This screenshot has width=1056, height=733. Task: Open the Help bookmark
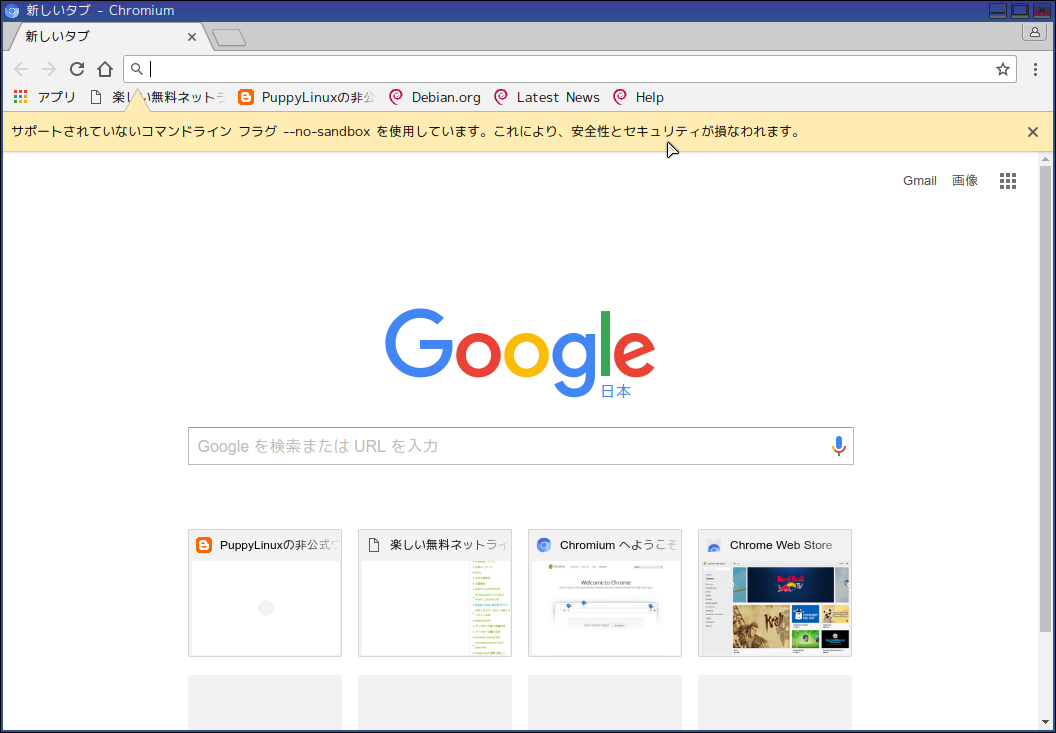point(638,97)
